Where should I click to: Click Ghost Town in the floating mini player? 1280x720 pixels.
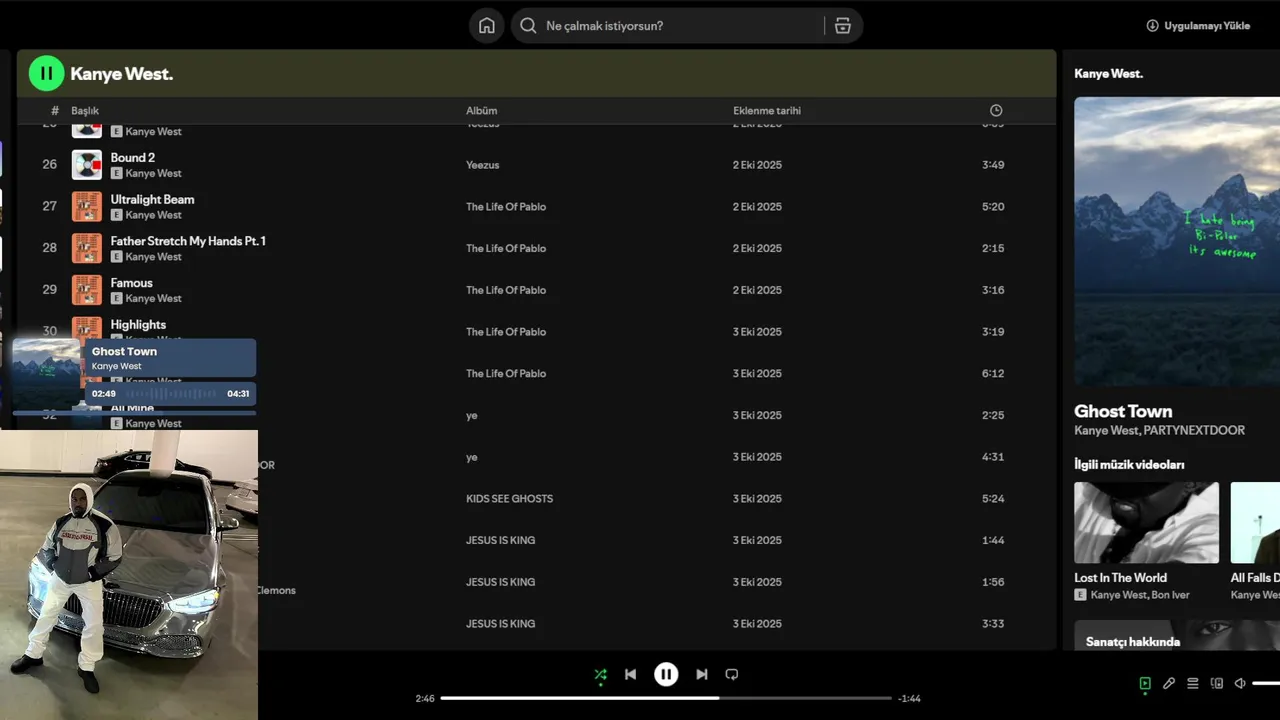pos(124,352)
